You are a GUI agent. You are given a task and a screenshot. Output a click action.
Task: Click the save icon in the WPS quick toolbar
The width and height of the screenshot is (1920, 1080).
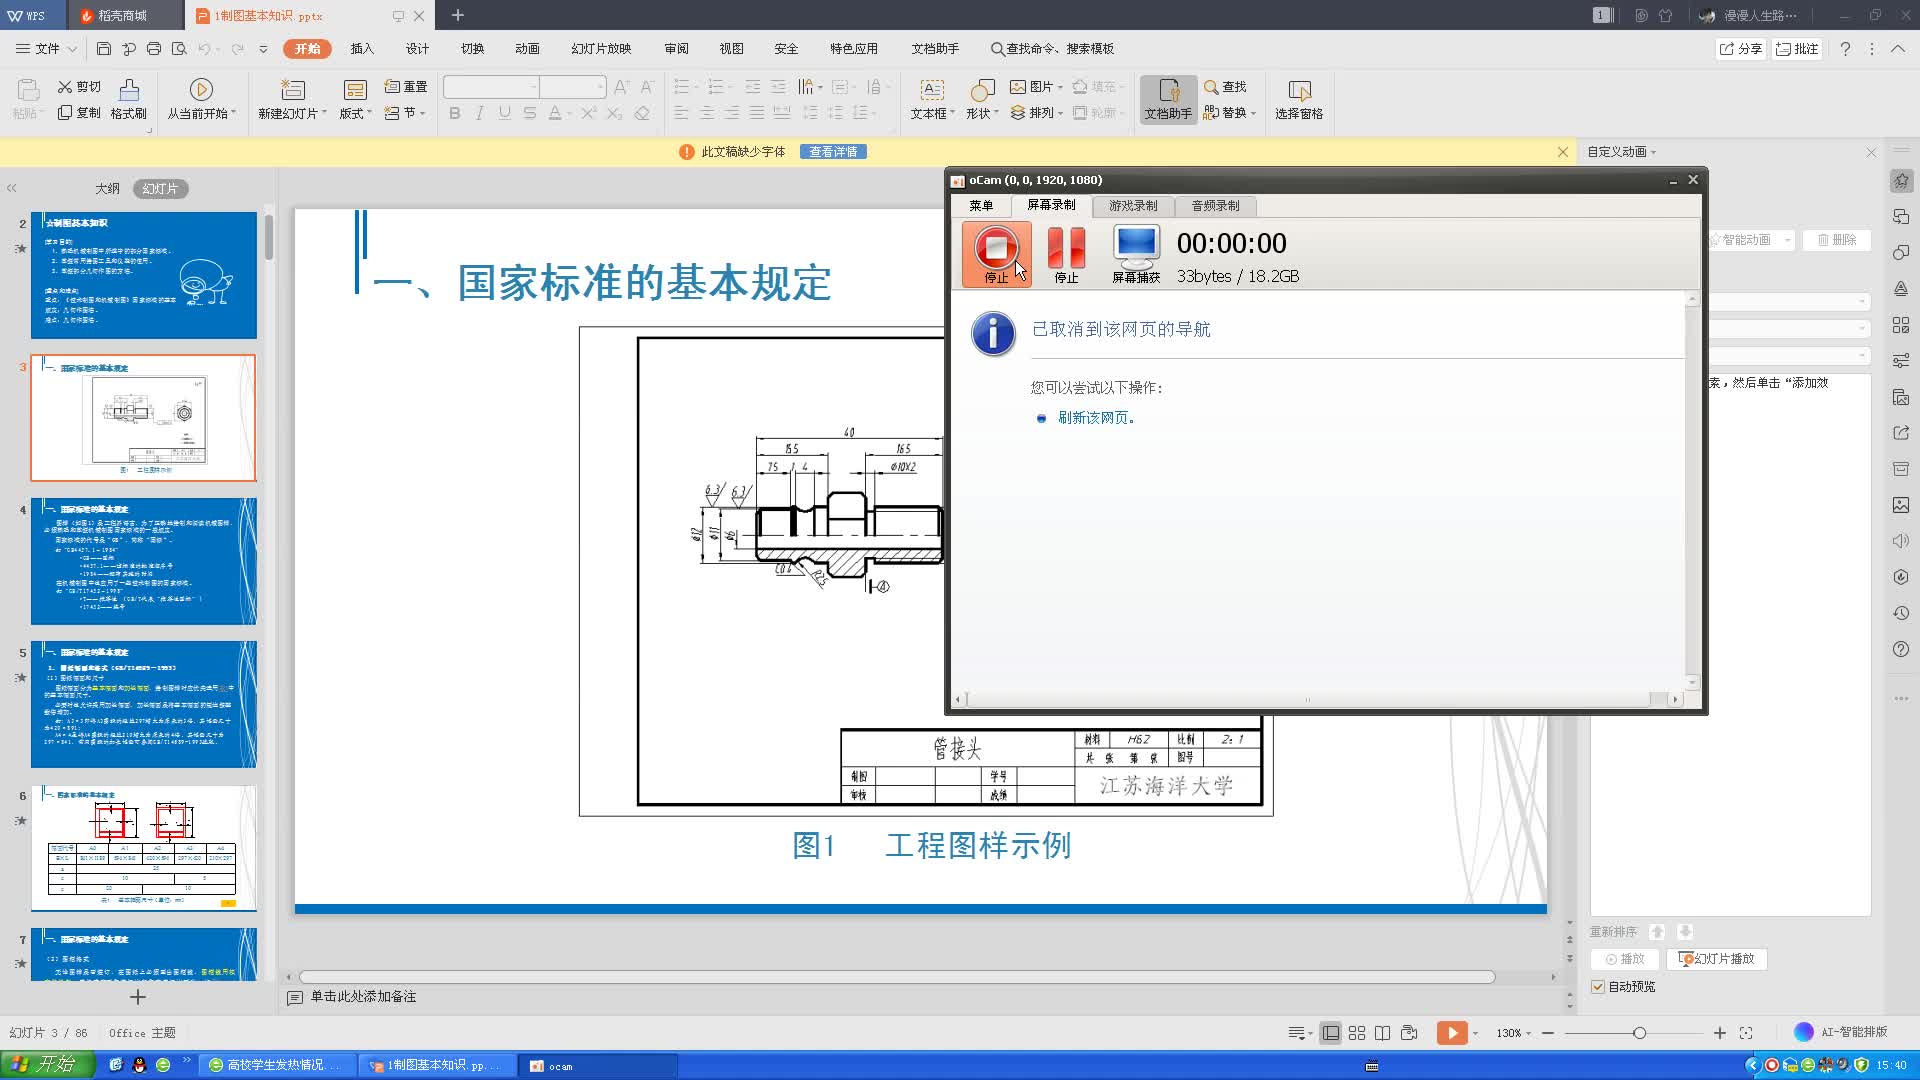[104, 48]
